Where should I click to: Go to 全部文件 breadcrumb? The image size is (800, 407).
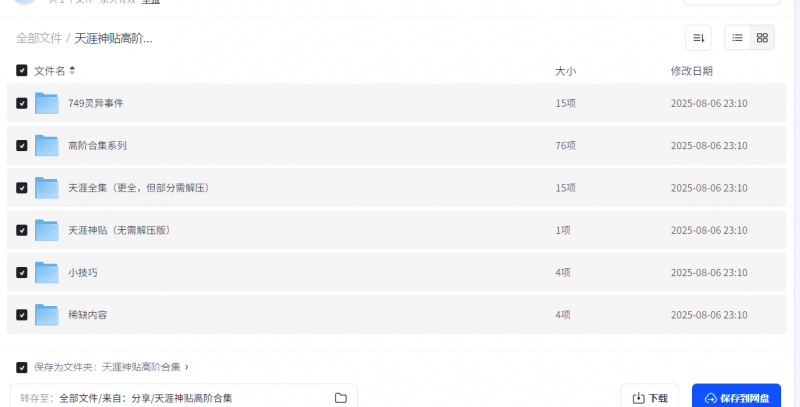click(39, 38)
